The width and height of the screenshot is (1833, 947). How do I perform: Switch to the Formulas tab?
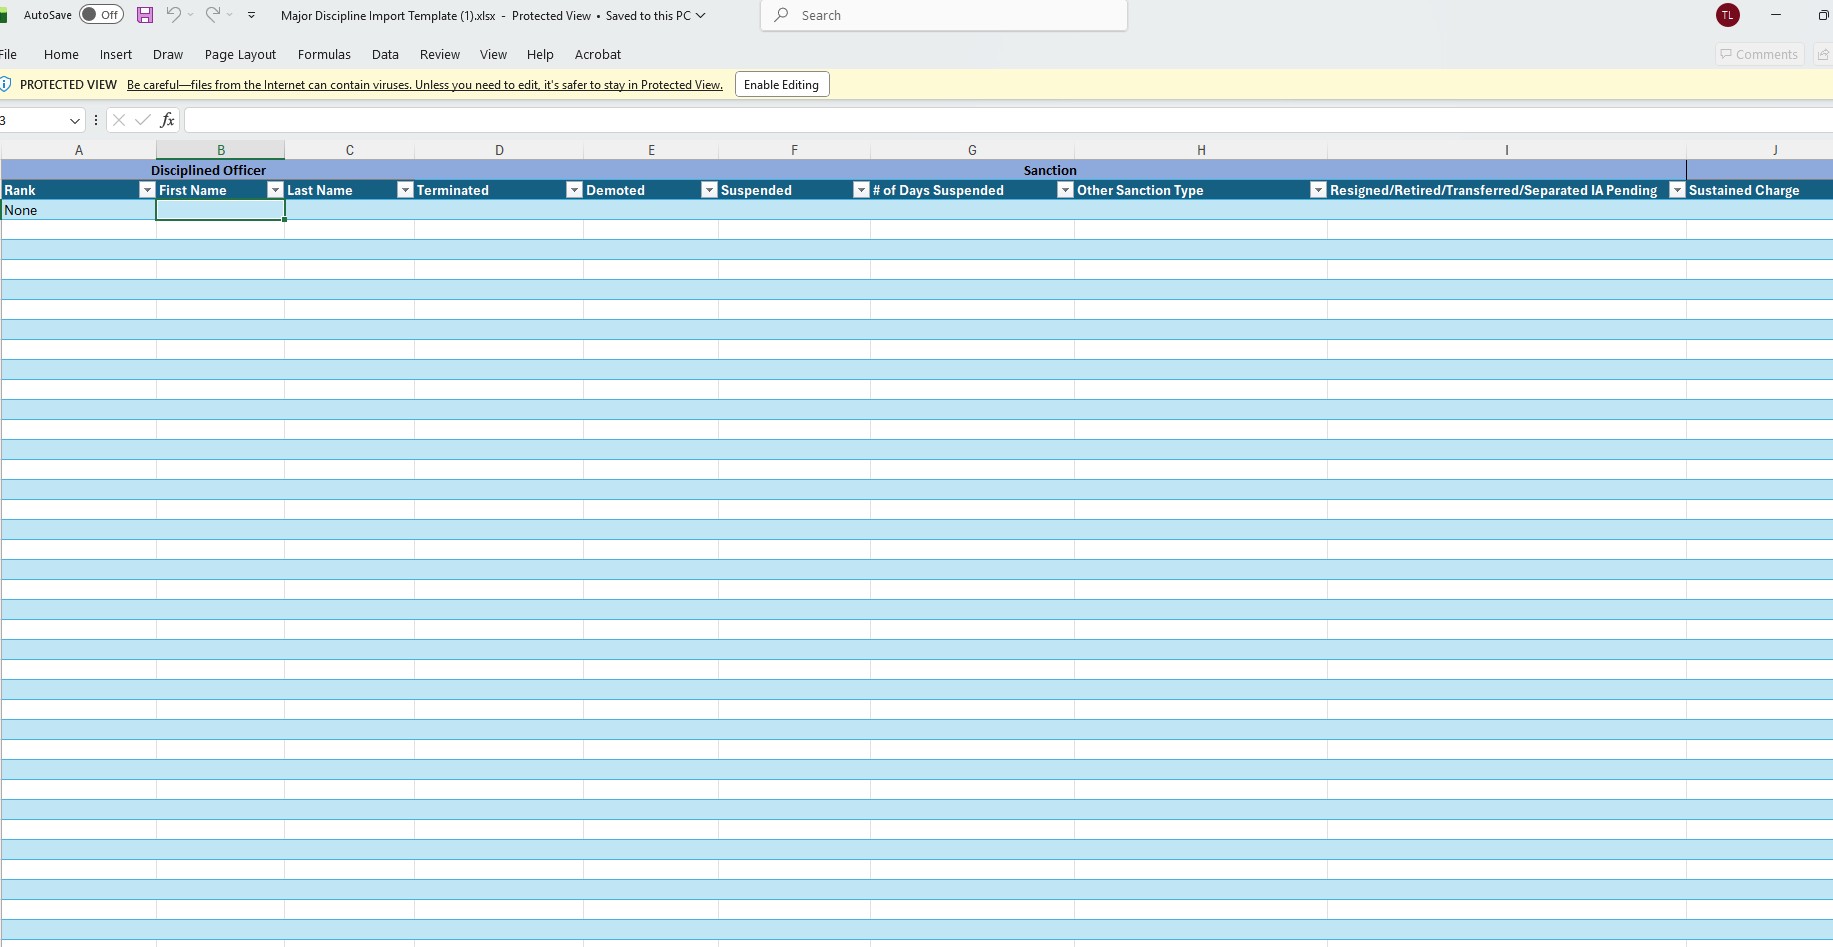pyautogui.click(x=324, y=55)
